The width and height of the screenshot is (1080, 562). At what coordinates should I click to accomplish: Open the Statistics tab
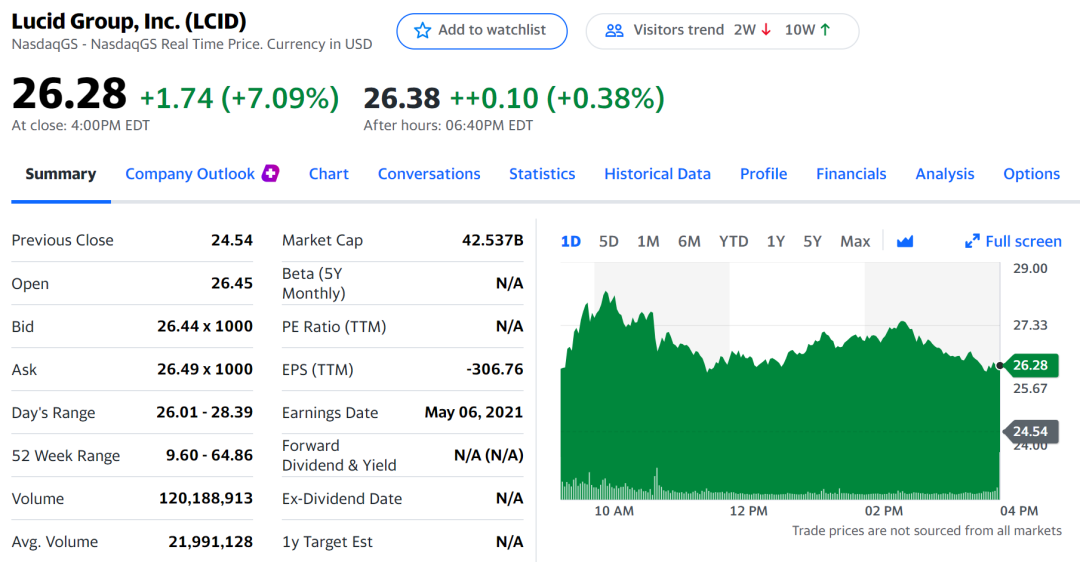[542, 174]
